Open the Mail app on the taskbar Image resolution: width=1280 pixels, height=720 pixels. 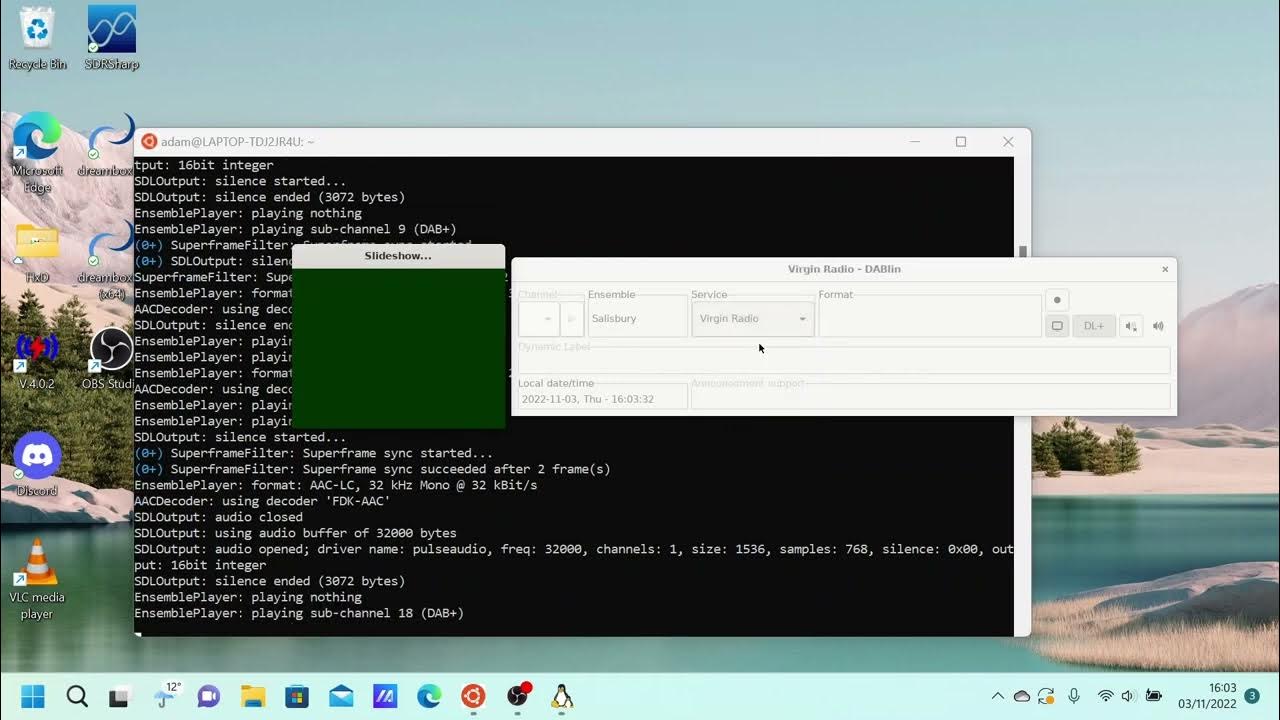click(341, 696)
